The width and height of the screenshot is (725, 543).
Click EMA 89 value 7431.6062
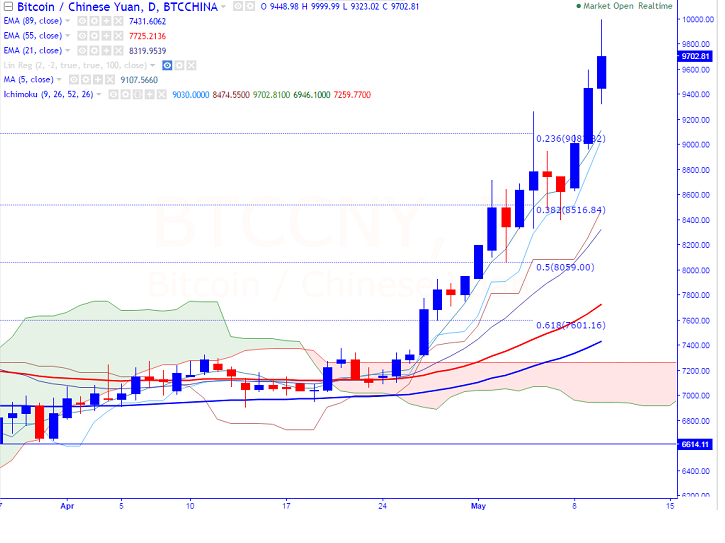coord(147,22)
